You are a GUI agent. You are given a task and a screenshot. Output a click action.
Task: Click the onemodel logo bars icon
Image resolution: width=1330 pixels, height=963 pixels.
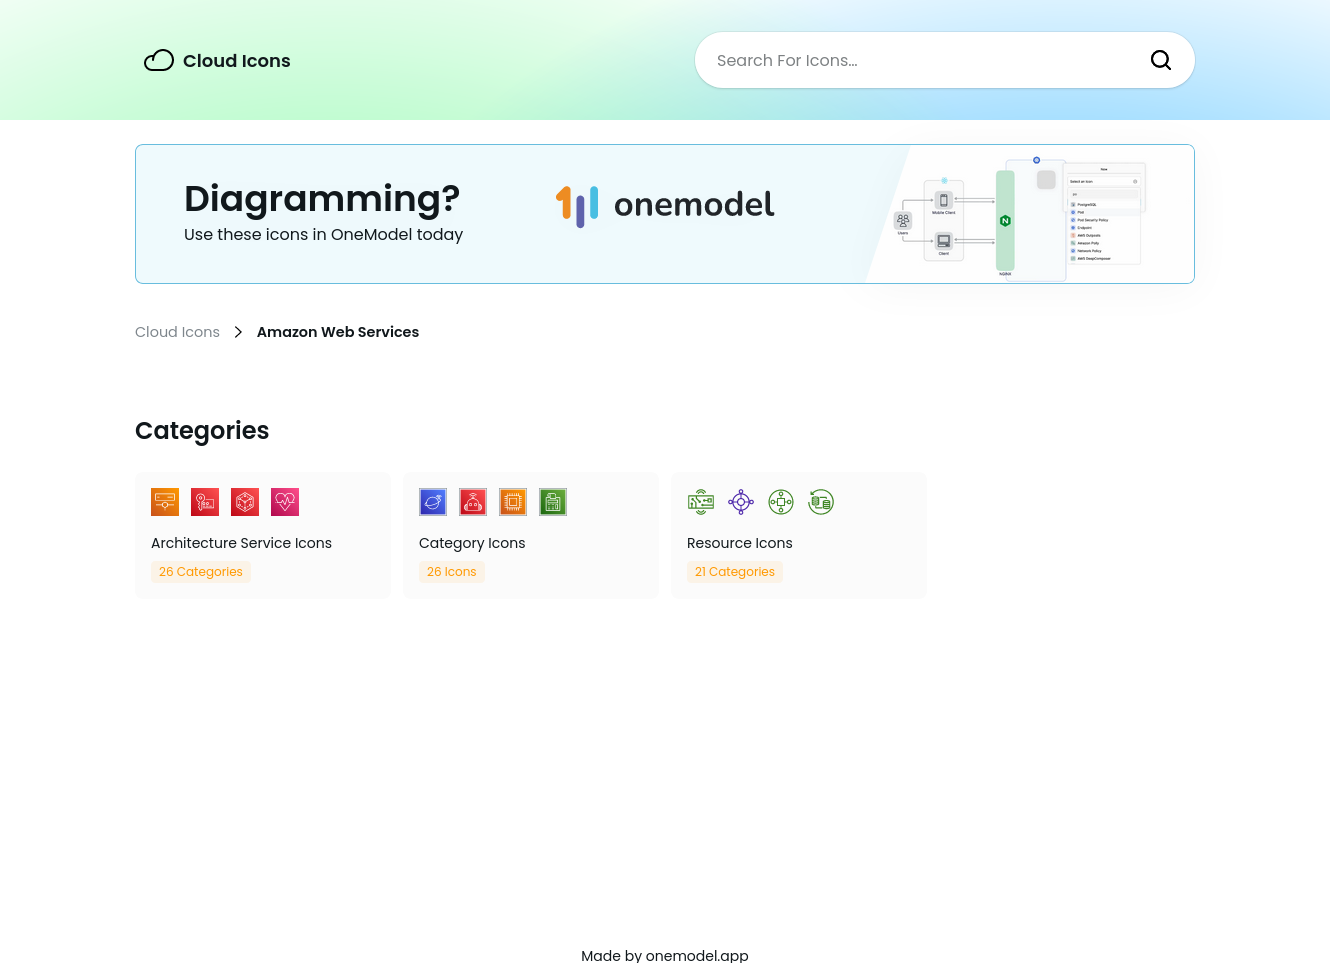577,206
